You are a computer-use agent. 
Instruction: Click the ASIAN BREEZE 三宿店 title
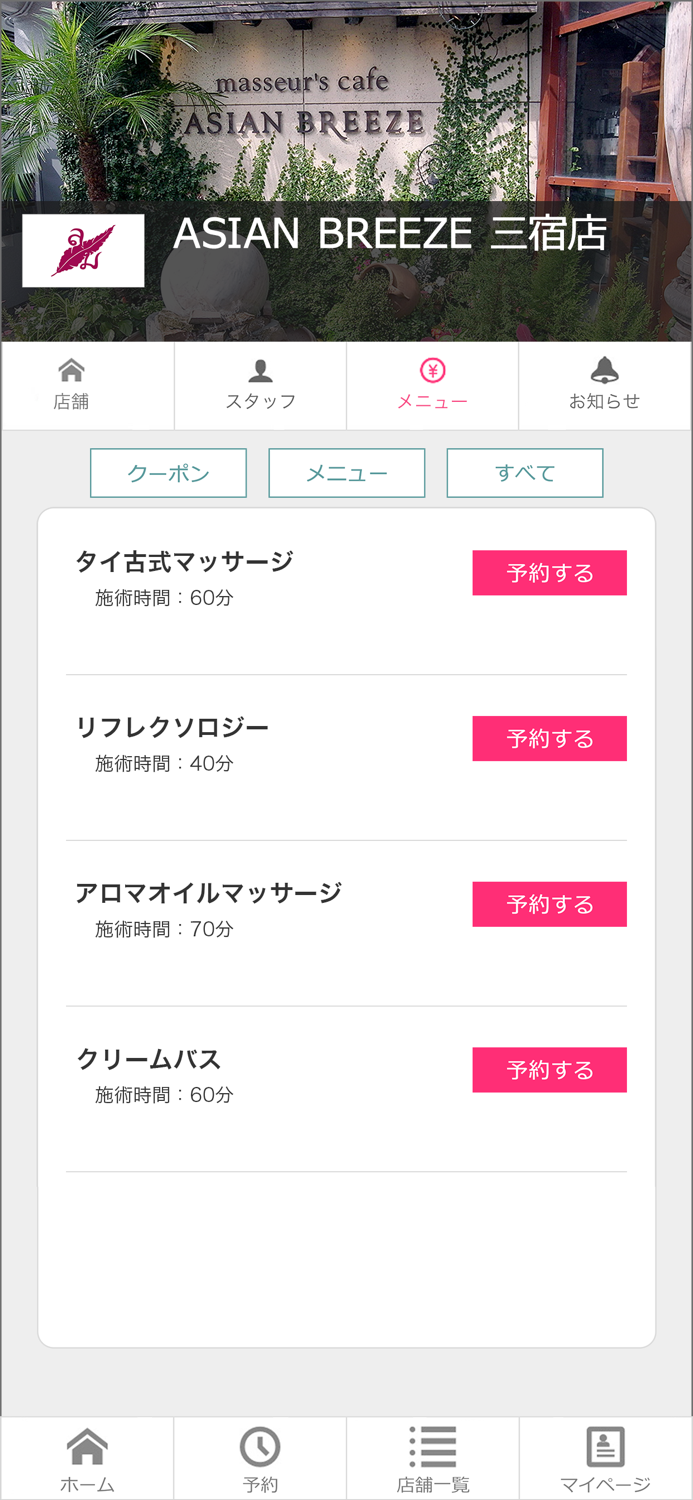point(390,234)
